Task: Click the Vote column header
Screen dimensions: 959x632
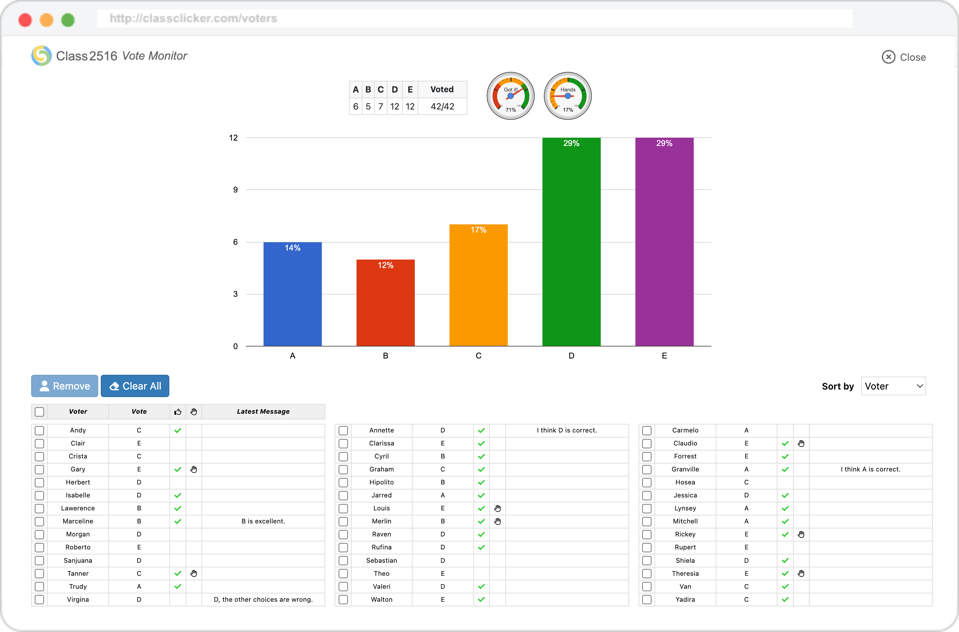Action: coord(139,412)
